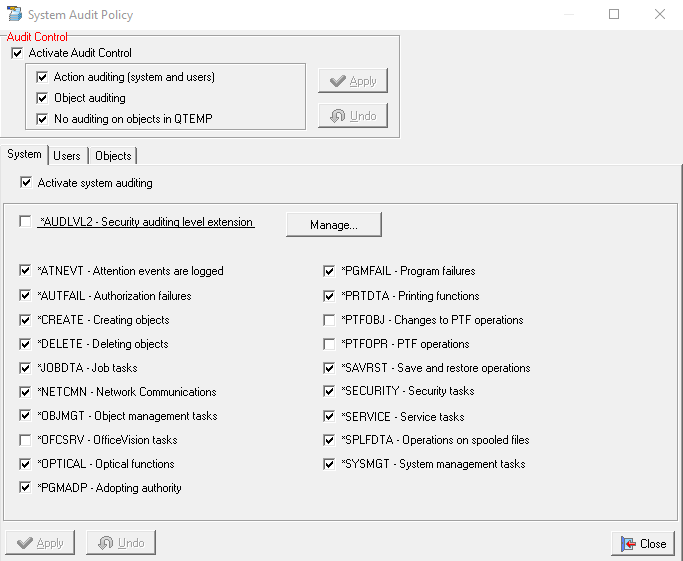Enable *AUDLVL2 security auditing level extension
683x561 pixels.
(x=25, y=222)
